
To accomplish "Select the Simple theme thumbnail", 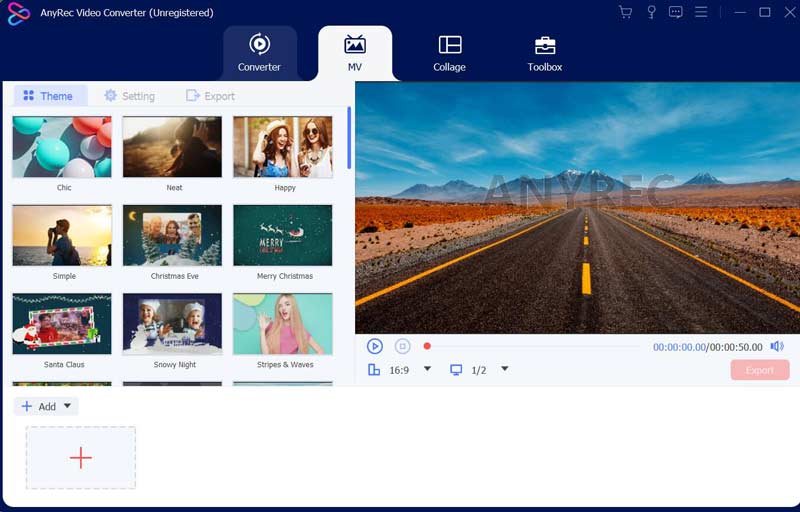I will point(62,235).
